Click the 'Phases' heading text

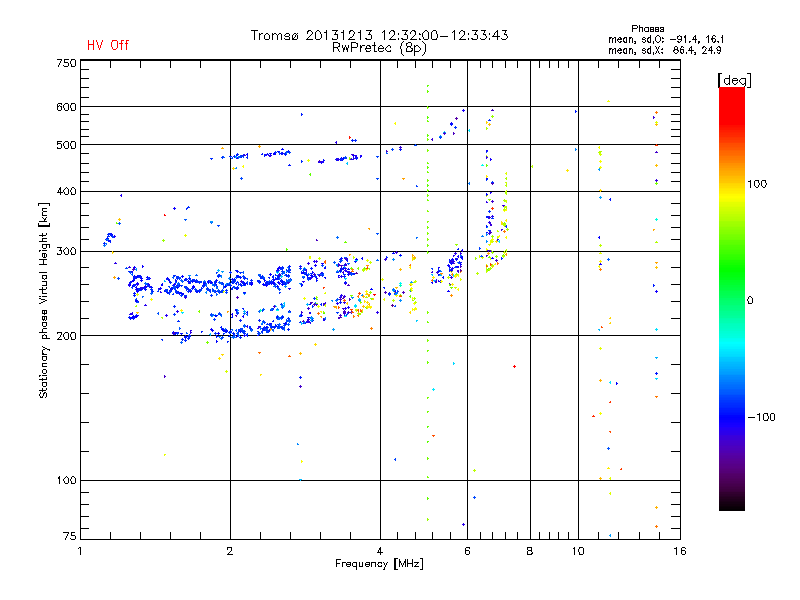click(647, 29)
